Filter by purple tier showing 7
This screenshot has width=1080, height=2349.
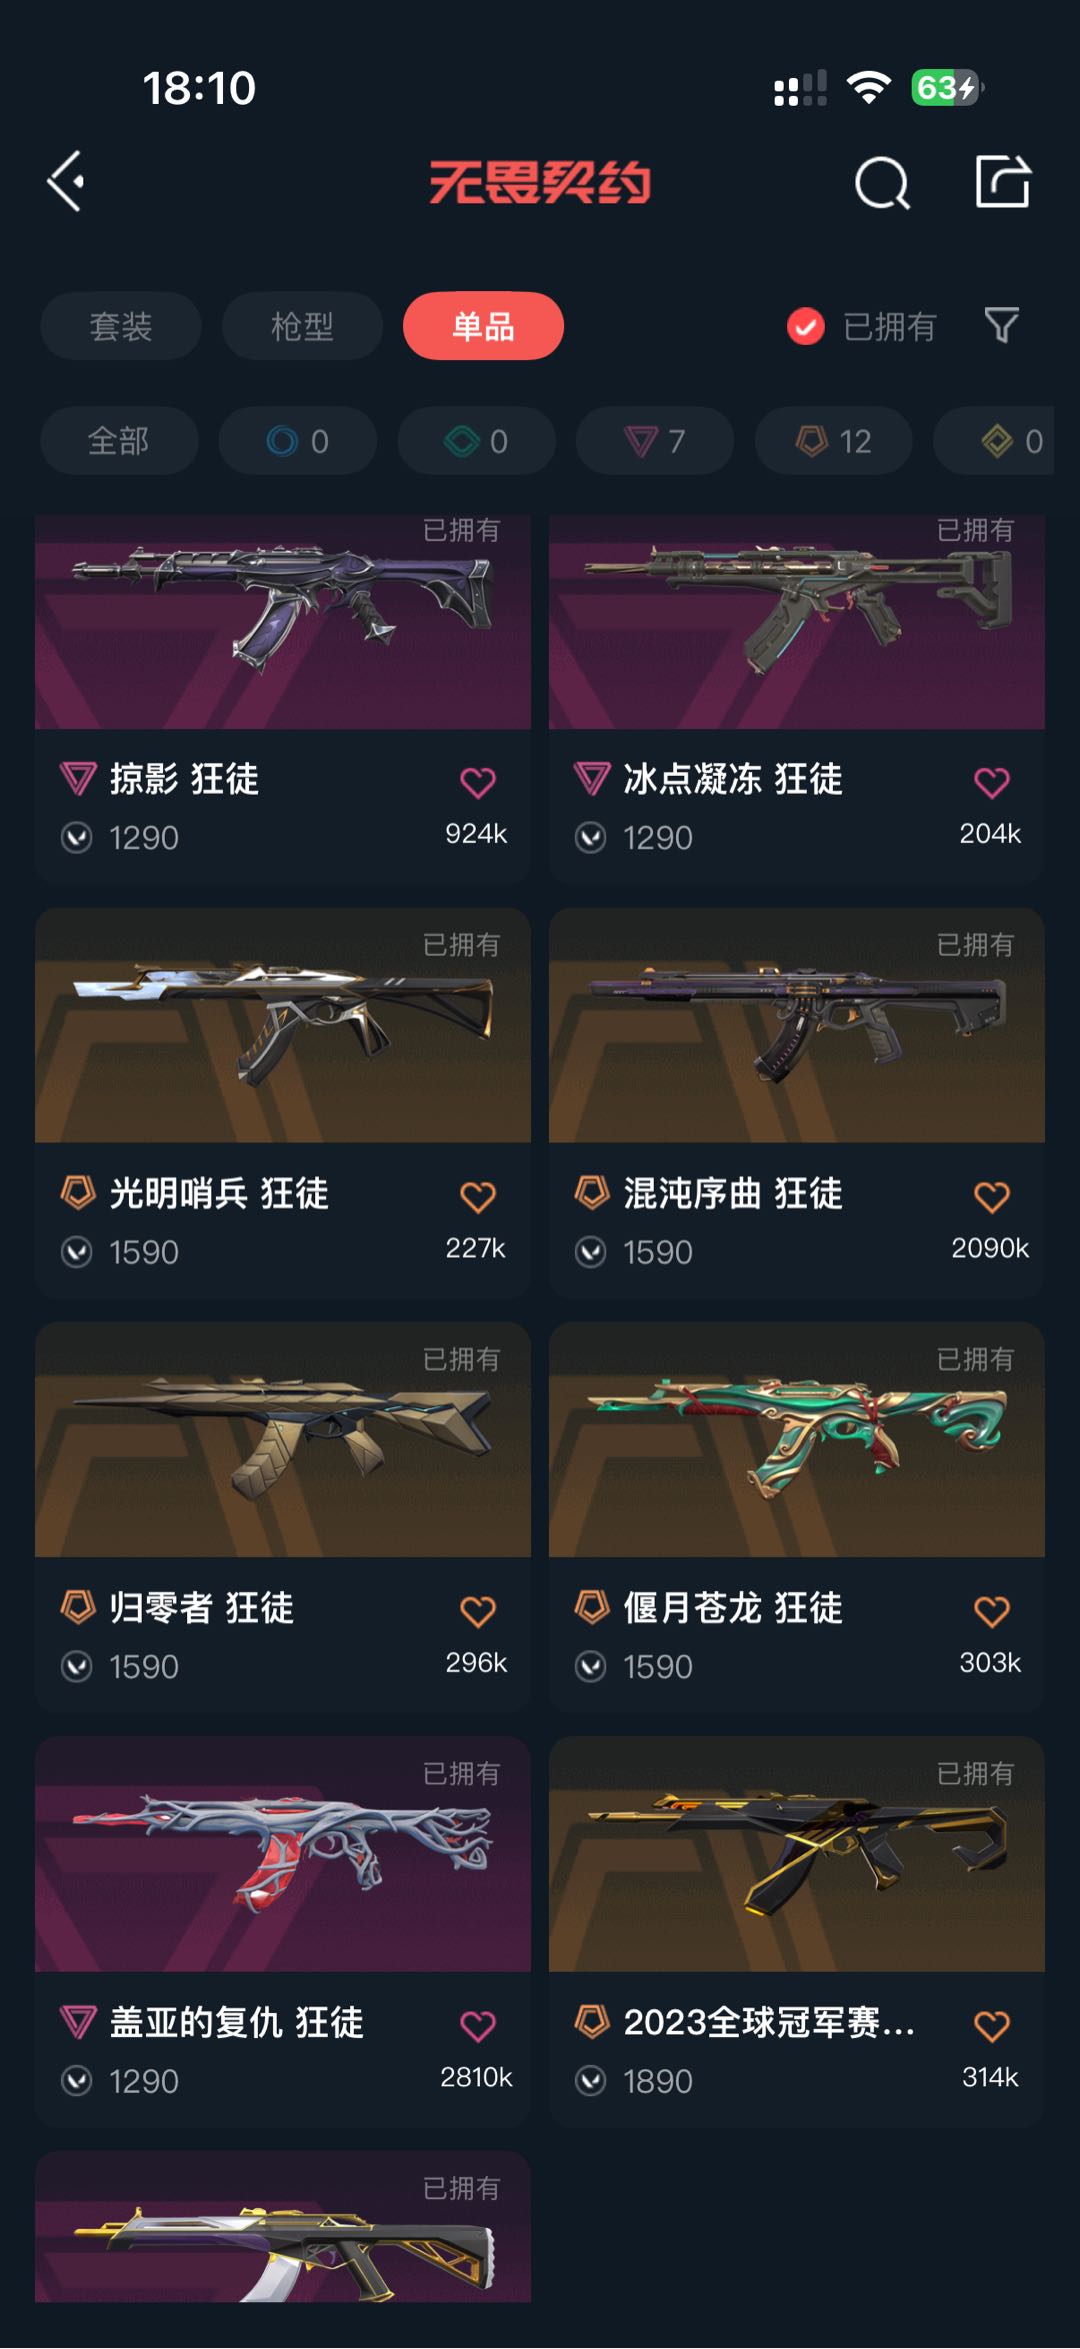point(655,440)
